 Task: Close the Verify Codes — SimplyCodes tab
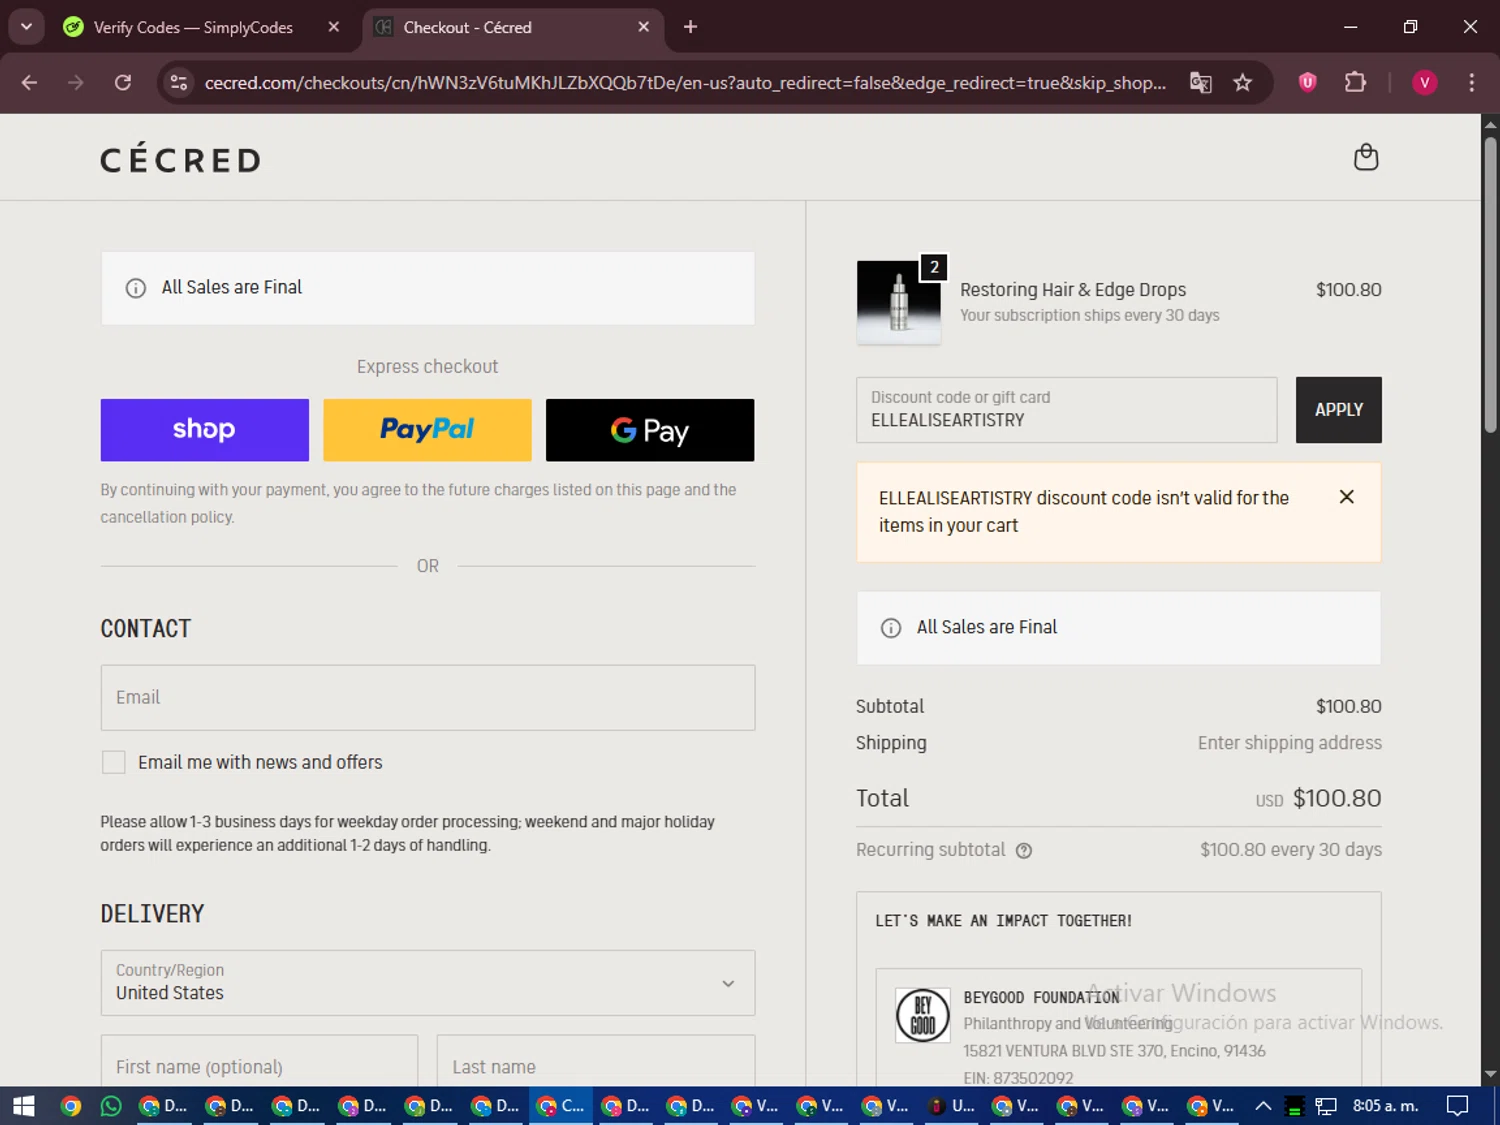click(x=334, y=27)
